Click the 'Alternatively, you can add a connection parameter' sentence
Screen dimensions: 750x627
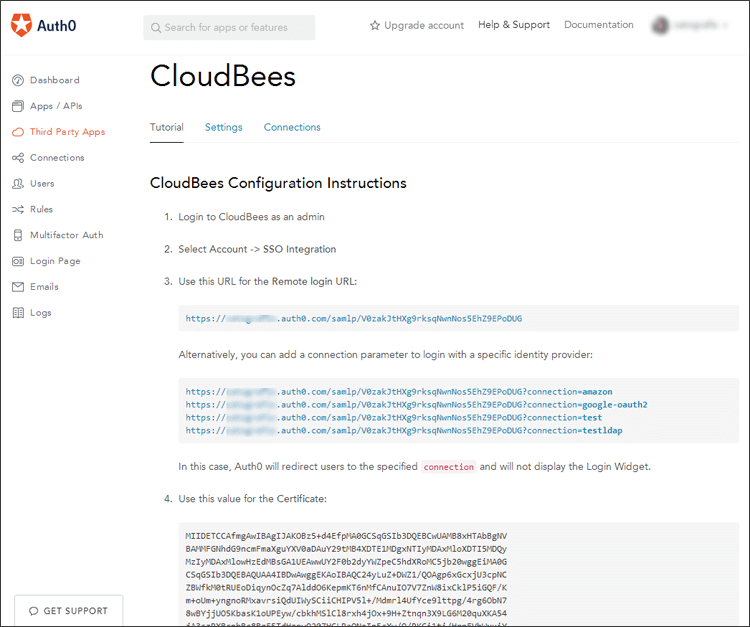click(386, 355)
